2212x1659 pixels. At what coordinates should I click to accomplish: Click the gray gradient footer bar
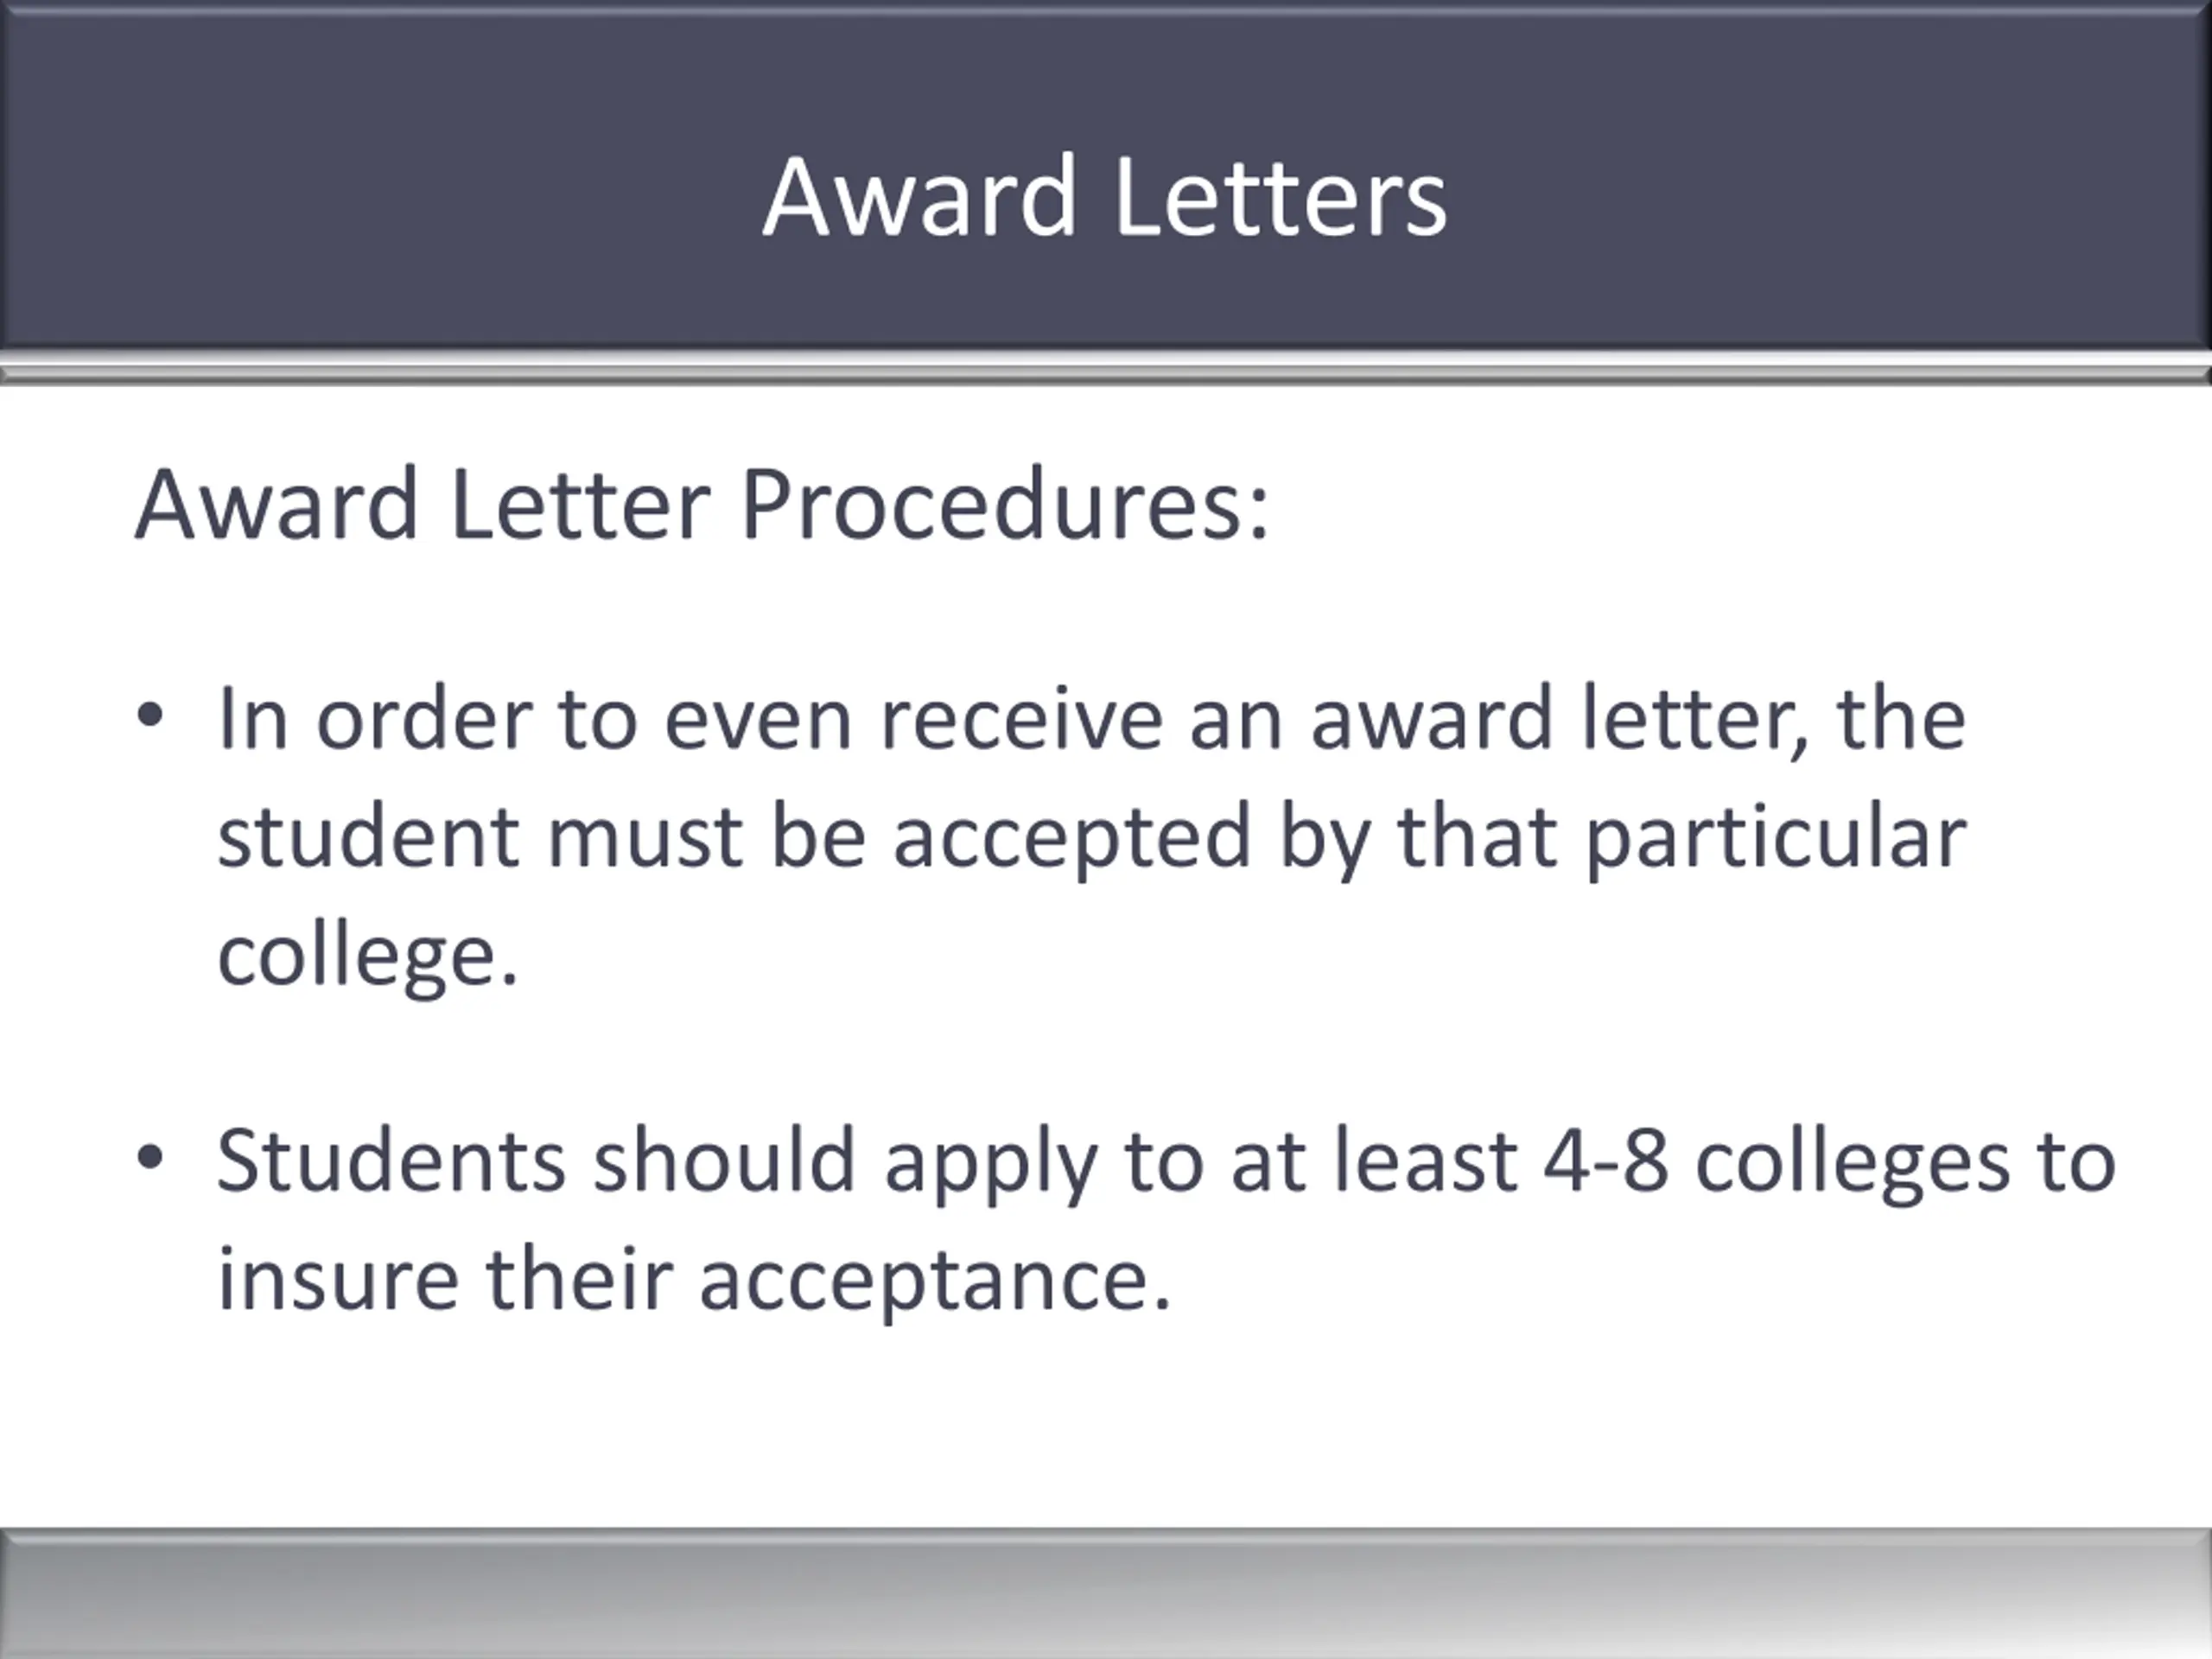coord(1106,1593)
